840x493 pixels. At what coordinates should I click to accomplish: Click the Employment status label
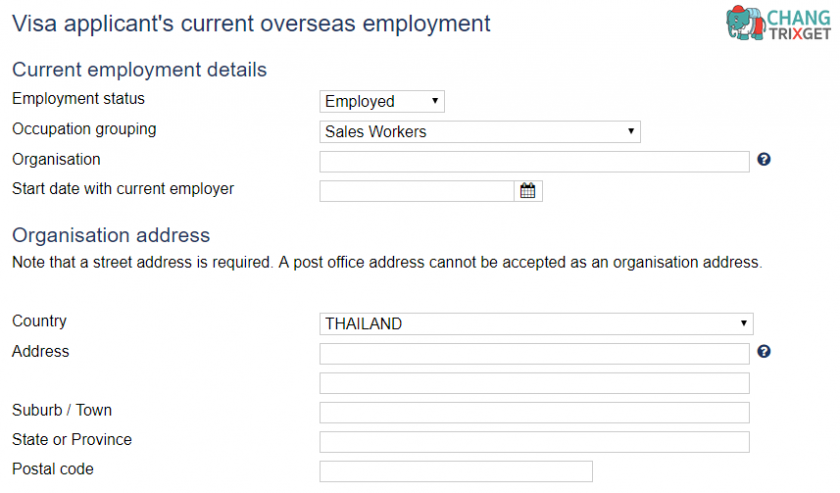point(78,99)
